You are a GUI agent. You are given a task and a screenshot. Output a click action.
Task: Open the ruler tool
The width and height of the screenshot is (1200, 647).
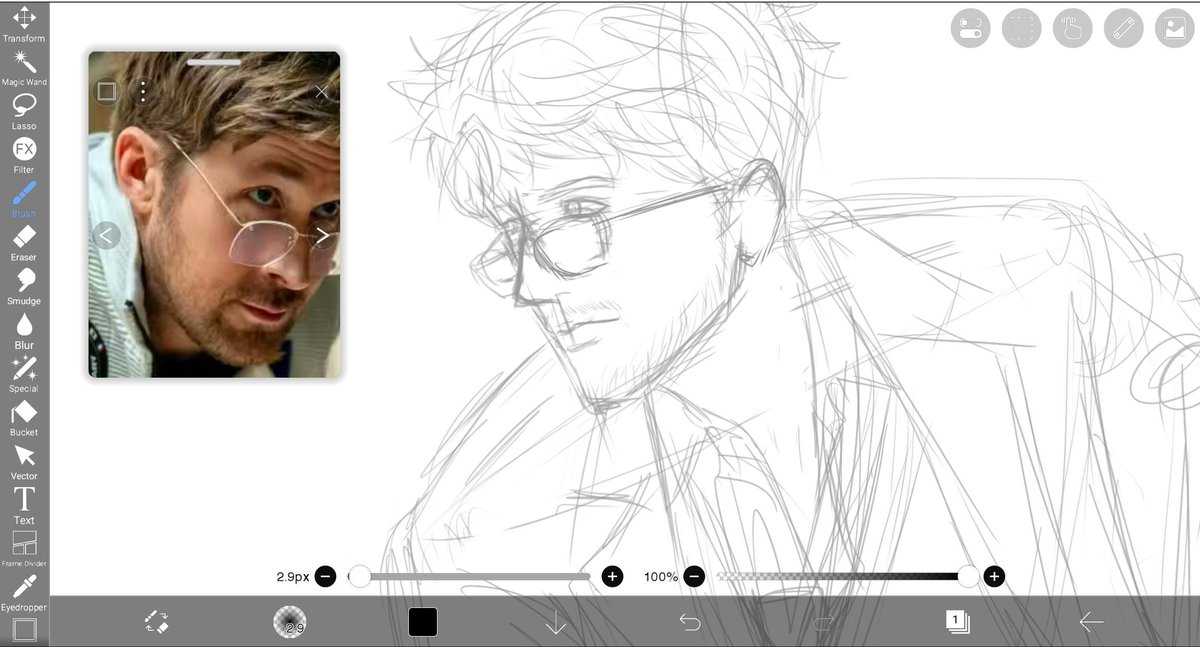click(1124, 28)
